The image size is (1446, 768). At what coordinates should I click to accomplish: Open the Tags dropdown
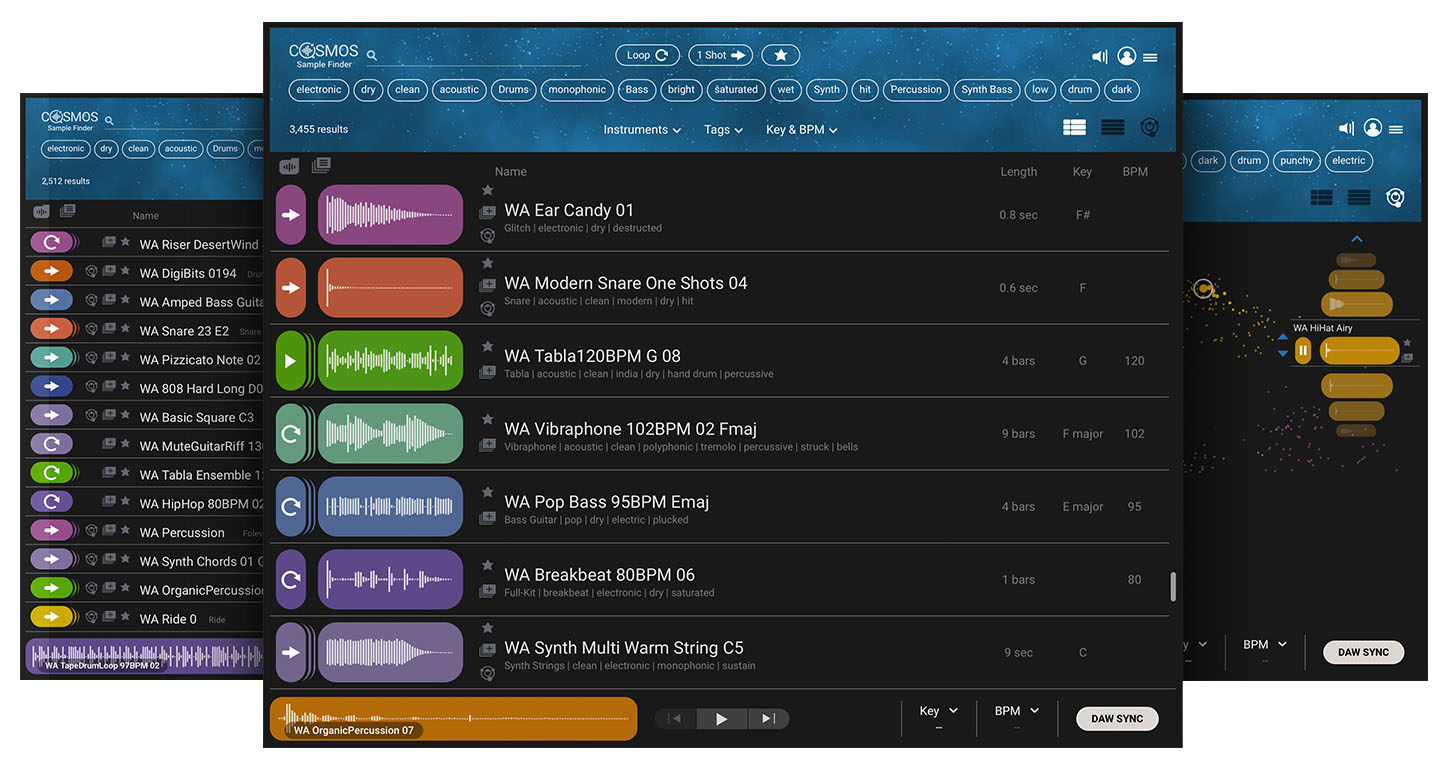pos(723,130)
